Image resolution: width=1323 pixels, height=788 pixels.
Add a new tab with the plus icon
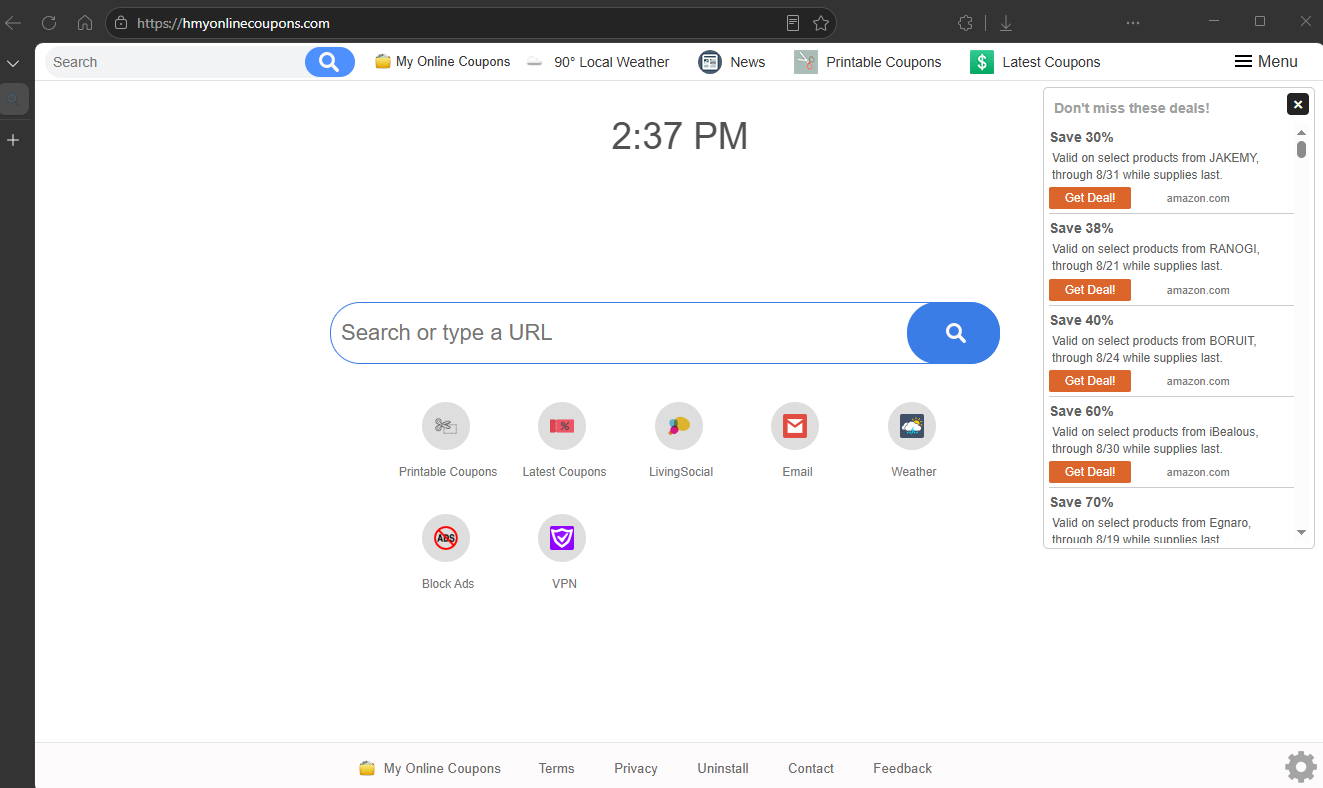(13, 140)
